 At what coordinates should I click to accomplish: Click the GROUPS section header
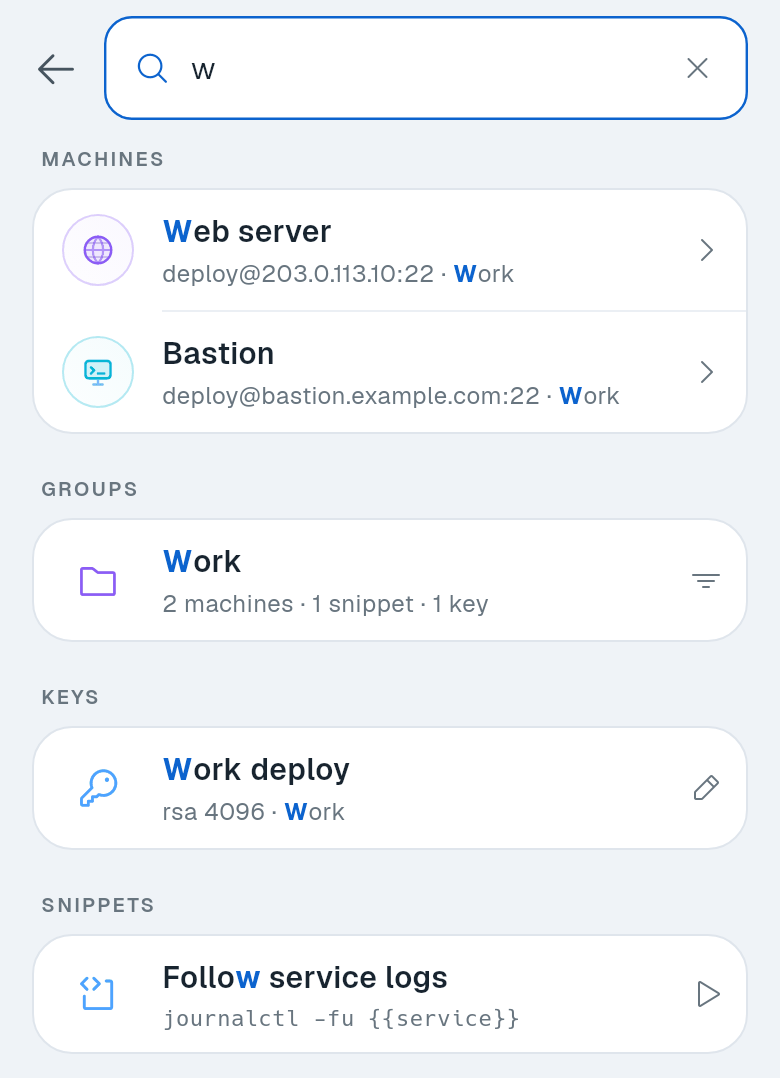90,490
